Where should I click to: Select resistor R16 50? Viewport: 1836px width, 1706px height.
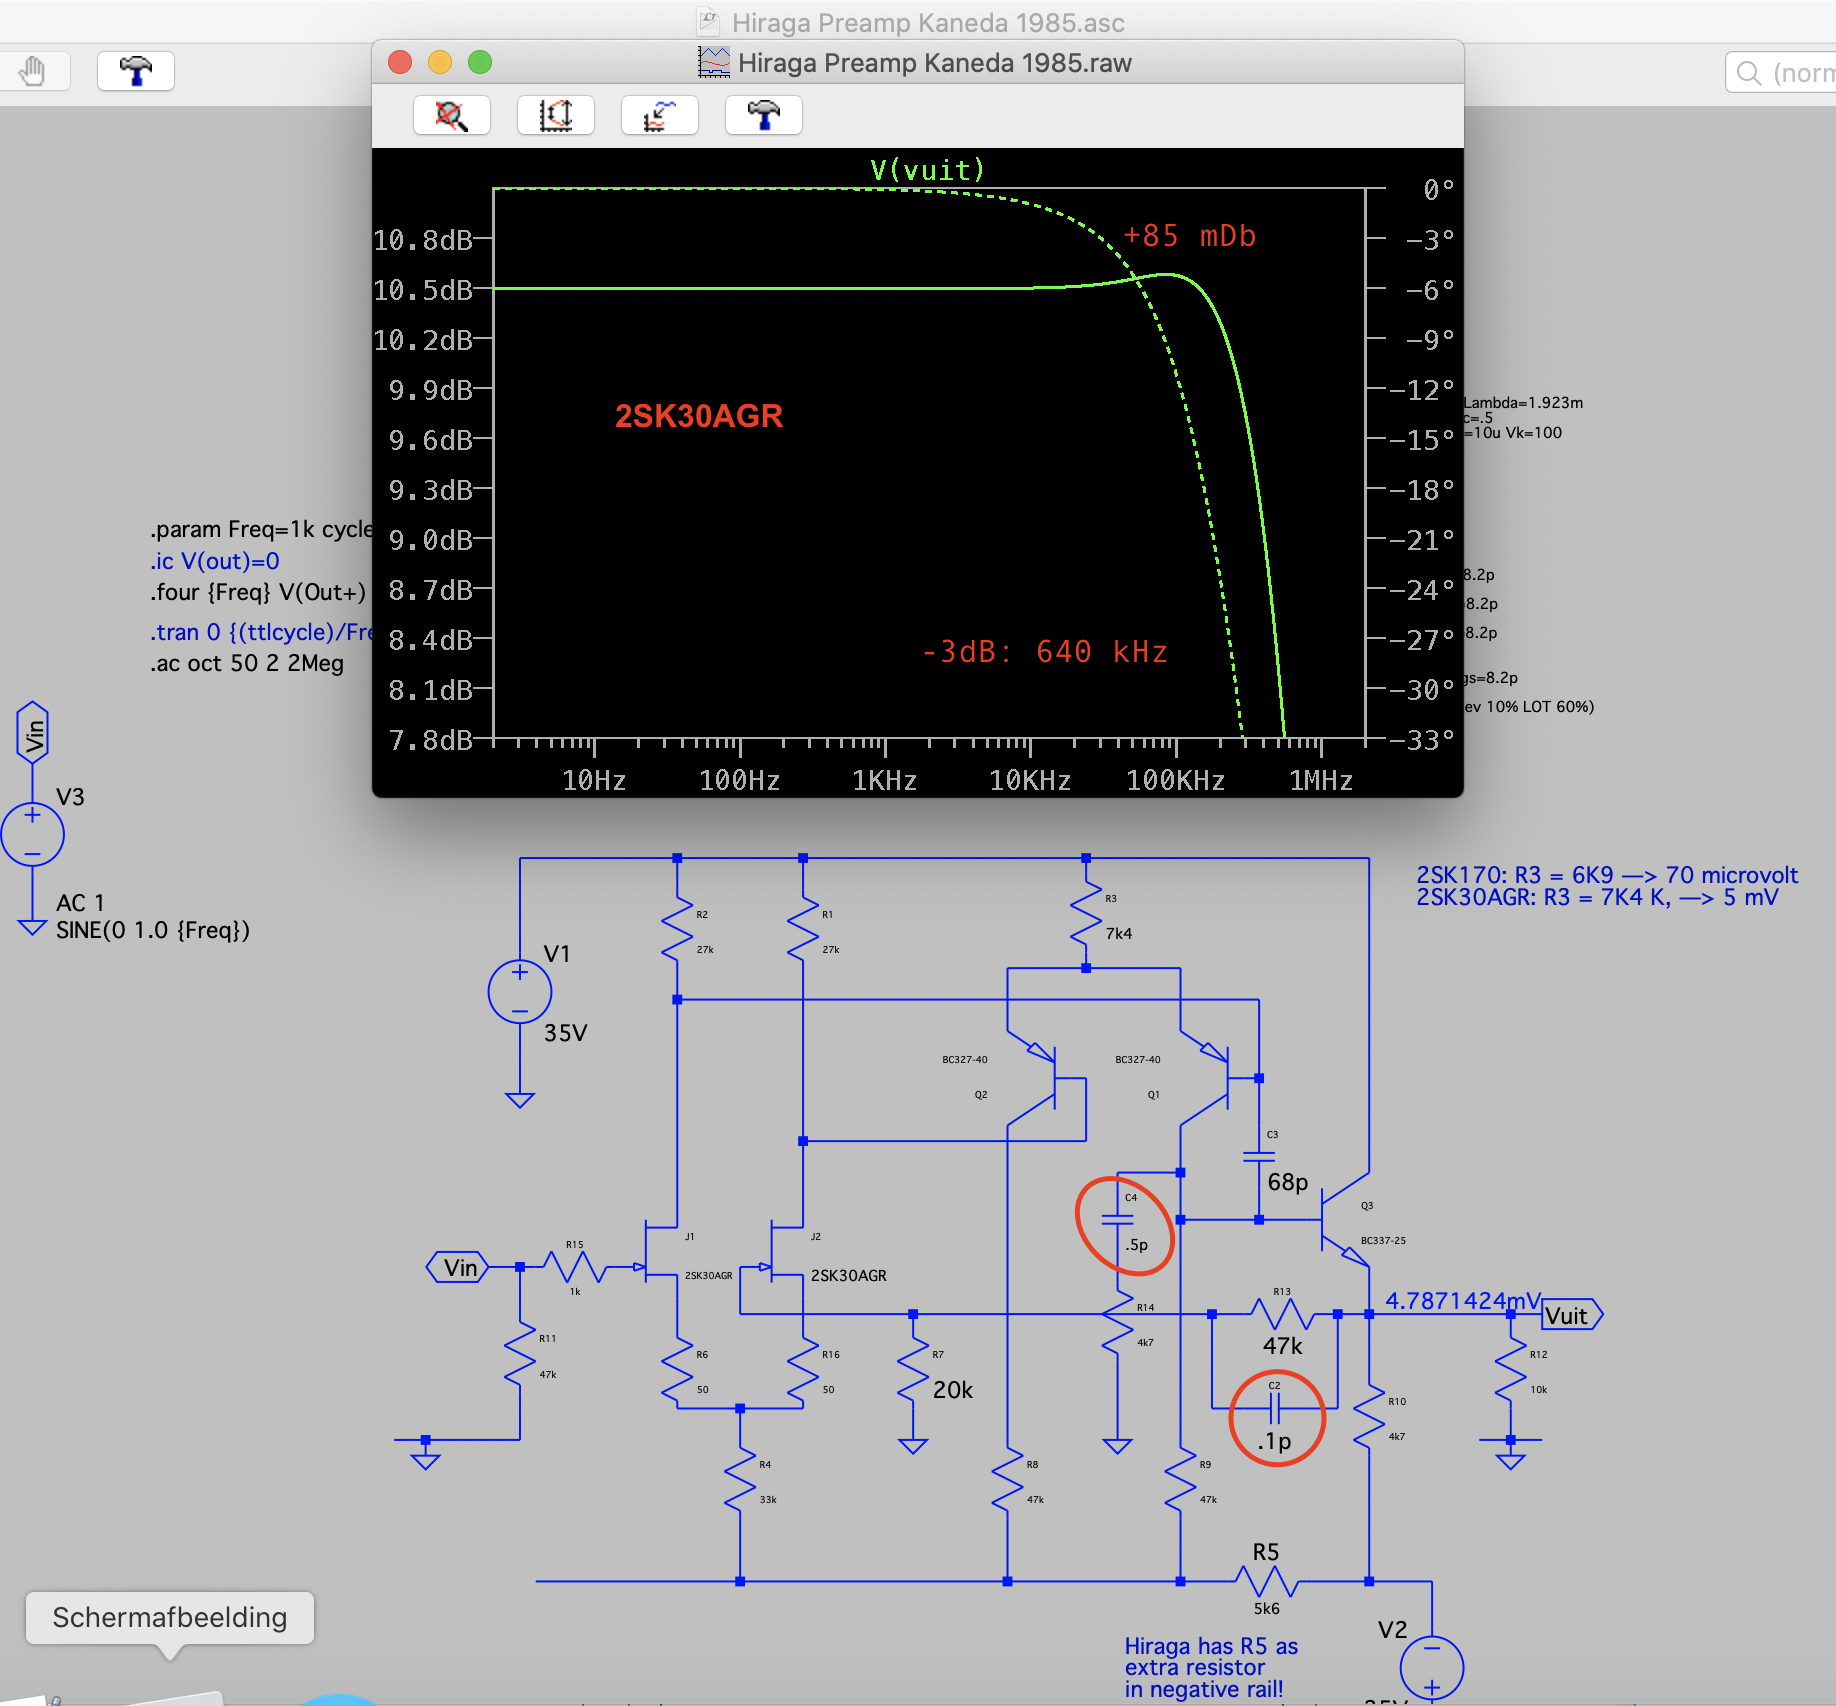click(x=803, y=1370)
